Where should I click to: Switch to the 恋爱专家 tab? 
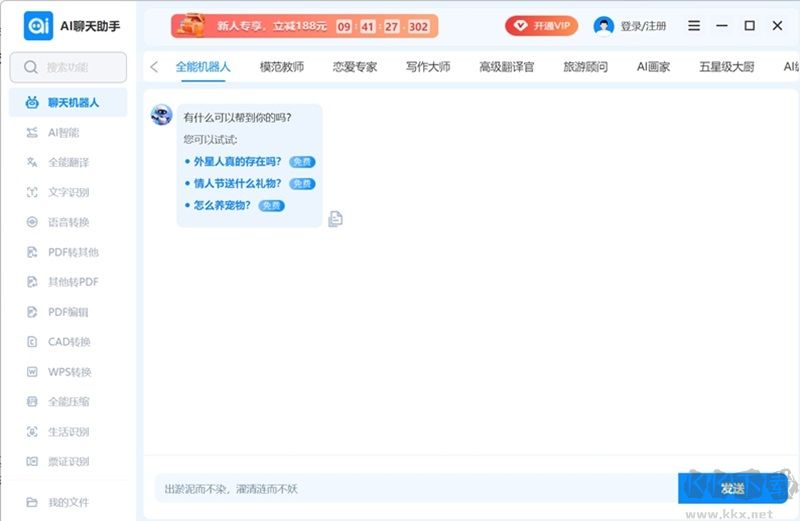click(x=355, y=67)
